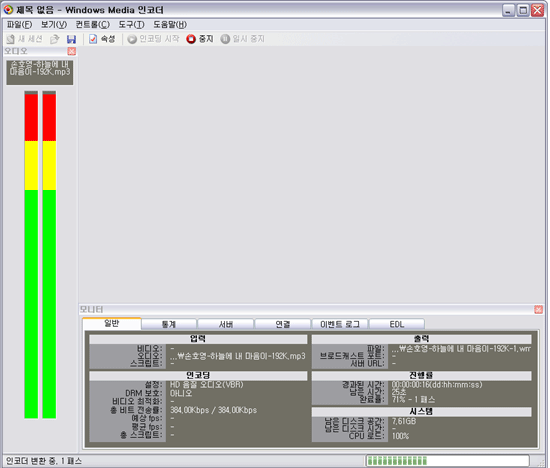The height and width of the screenshot is (468, 550).
Task: Click the 시스템 section header
Action: tap(421, 412)
